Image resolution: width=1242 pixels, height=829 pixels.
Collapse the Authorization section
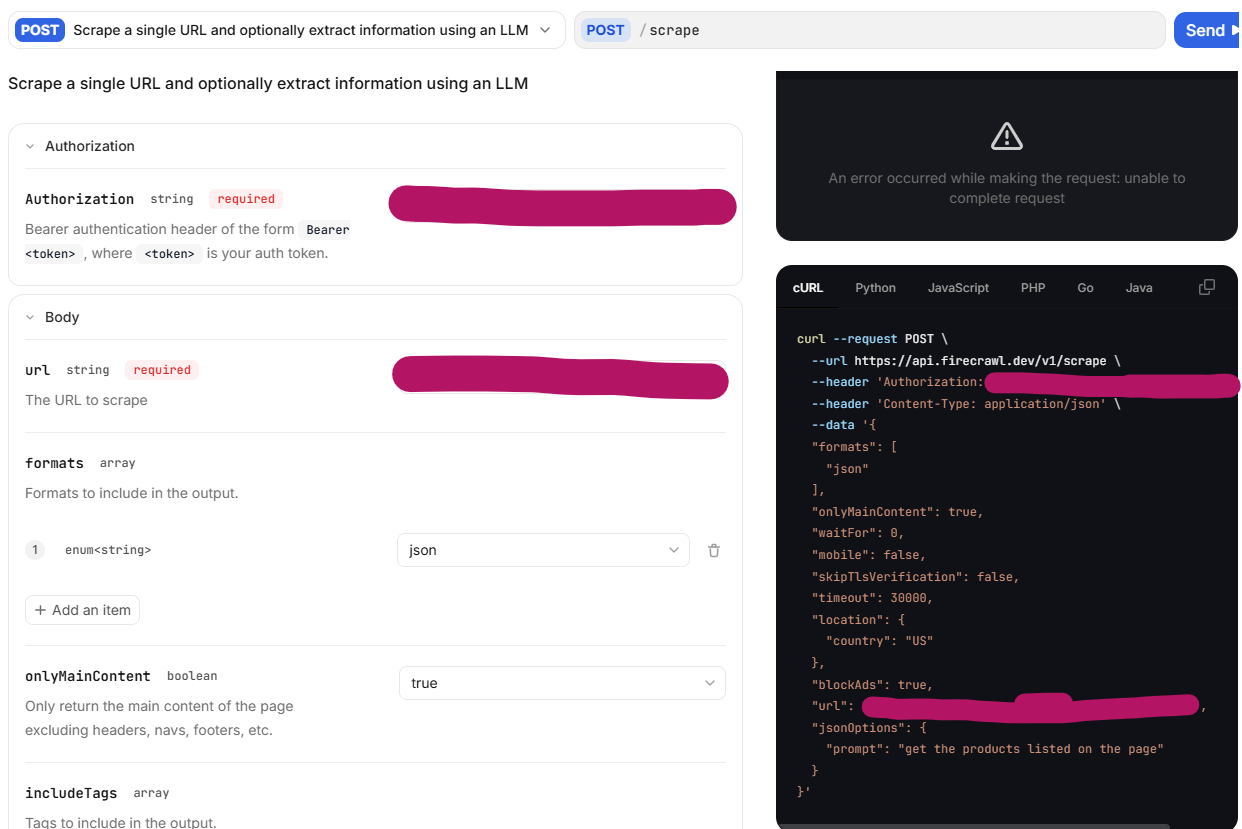point(31,146)
